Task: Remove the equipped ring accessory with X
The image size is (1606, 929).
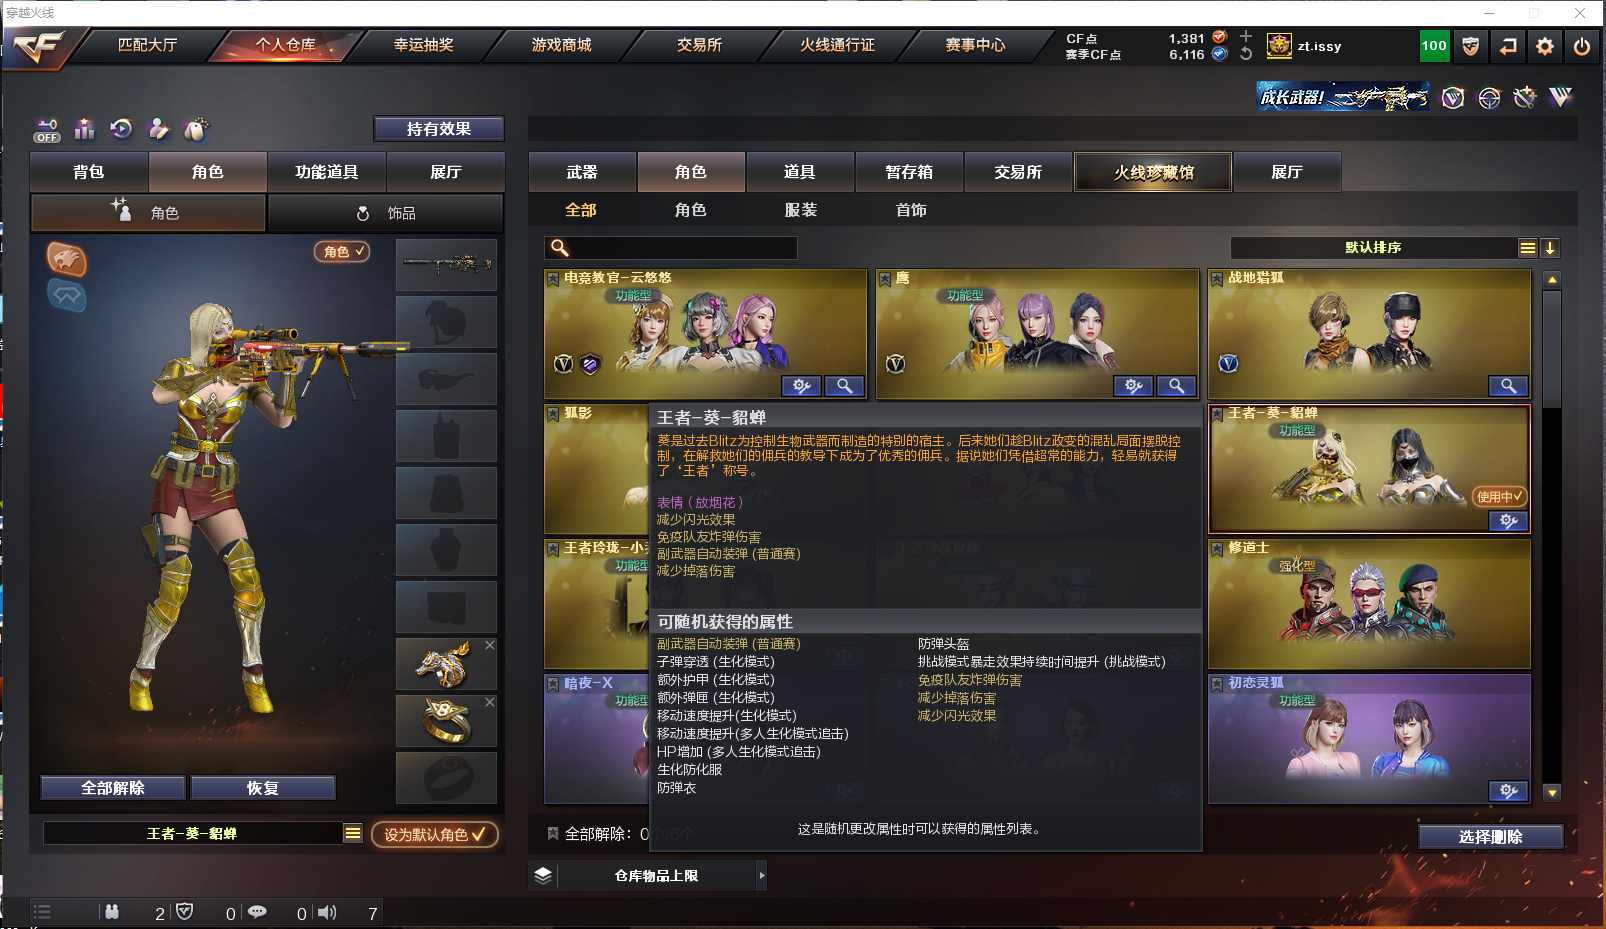Action: (490, 703)
